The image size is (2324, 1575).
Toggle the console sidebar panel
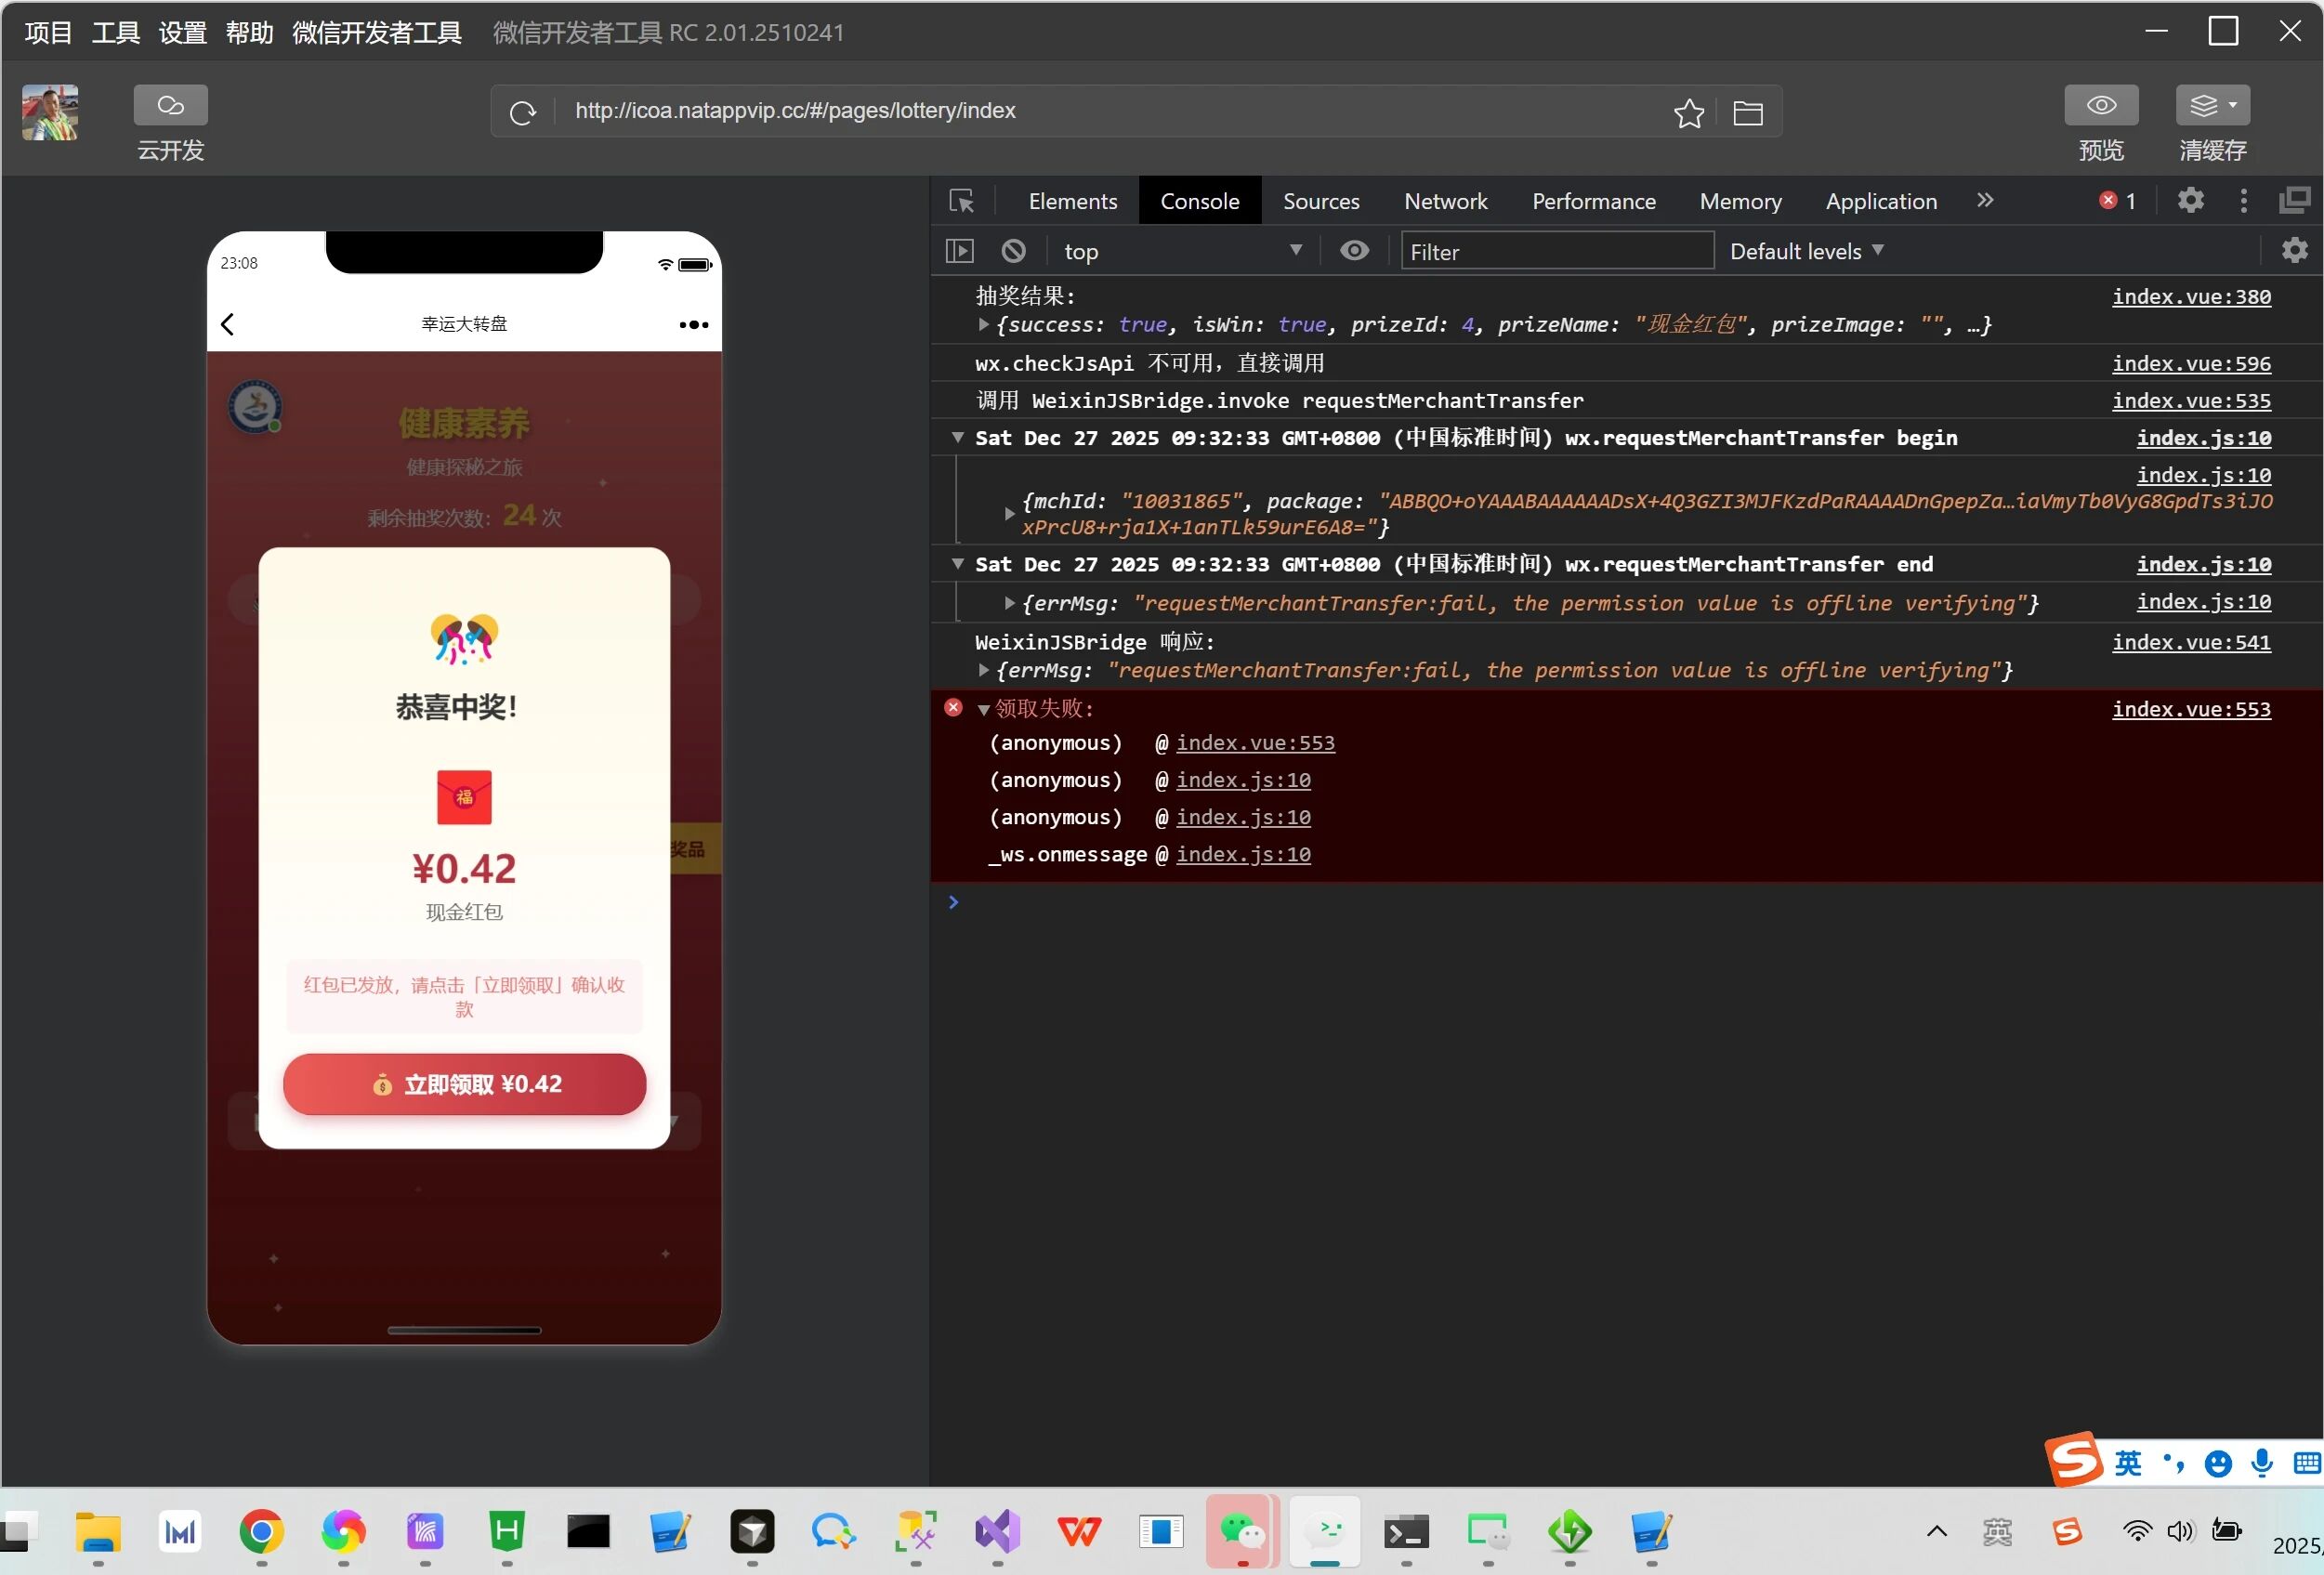pos(959,251)
